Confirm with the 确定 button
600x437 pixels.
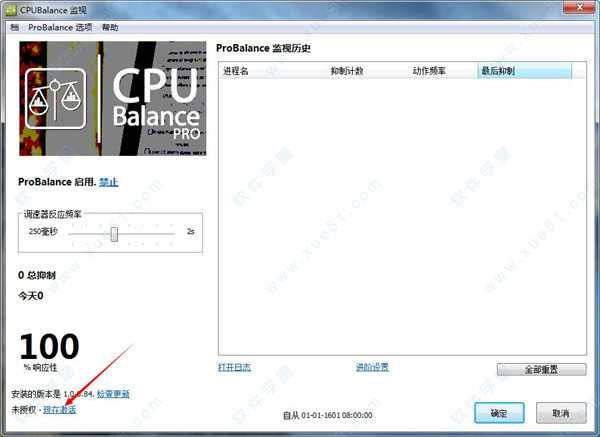(499, 413)
